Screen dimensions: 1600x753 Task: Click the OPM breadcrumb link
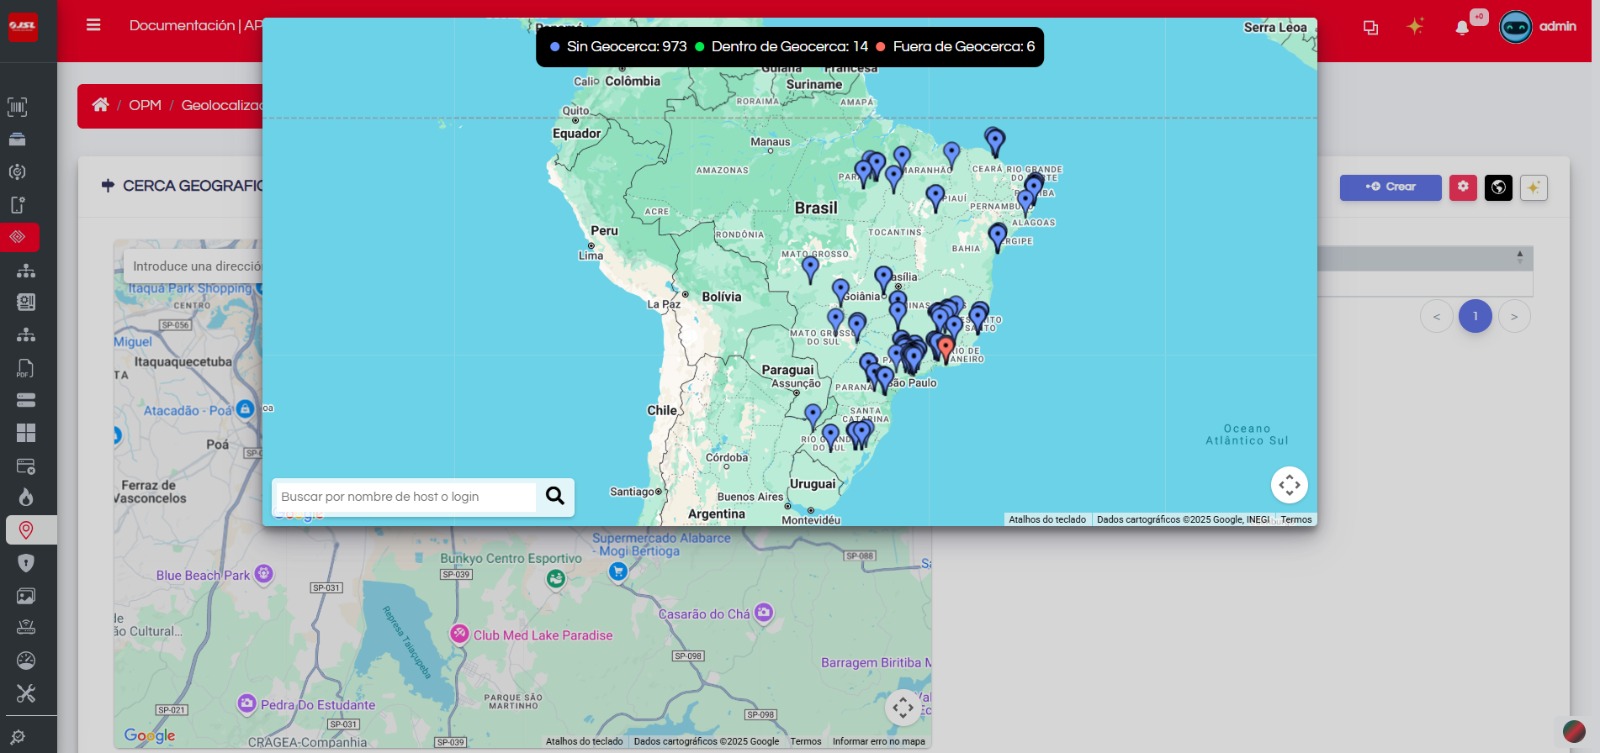145,105
